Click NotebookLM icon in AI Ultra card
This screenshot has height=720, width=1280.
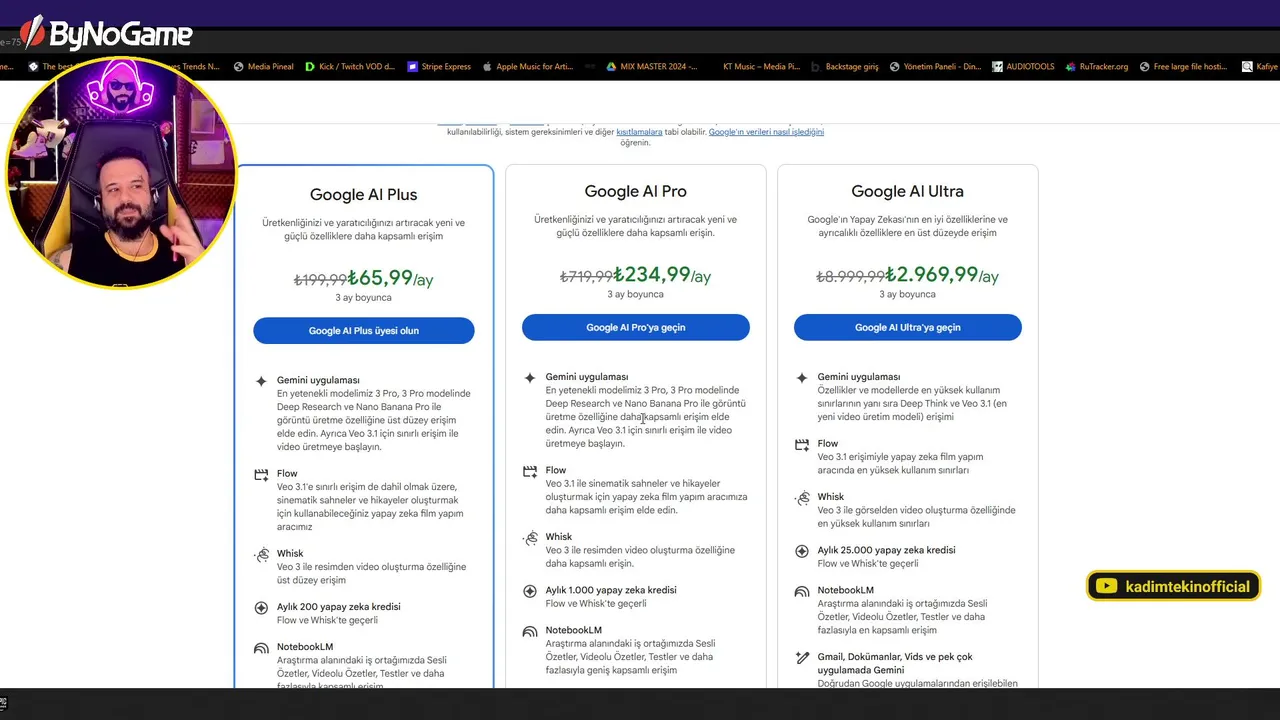(802, 592)
